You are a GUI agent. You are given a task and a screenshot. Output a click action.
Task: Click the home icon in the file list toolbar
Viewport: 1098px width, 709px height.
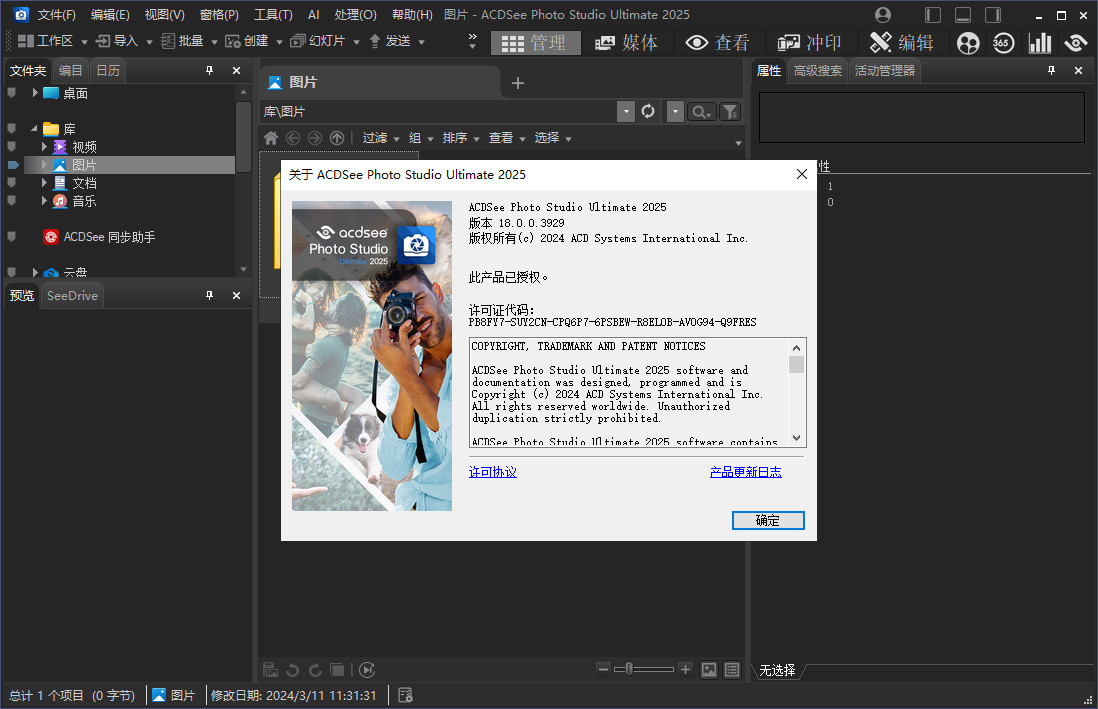[271, 138]
